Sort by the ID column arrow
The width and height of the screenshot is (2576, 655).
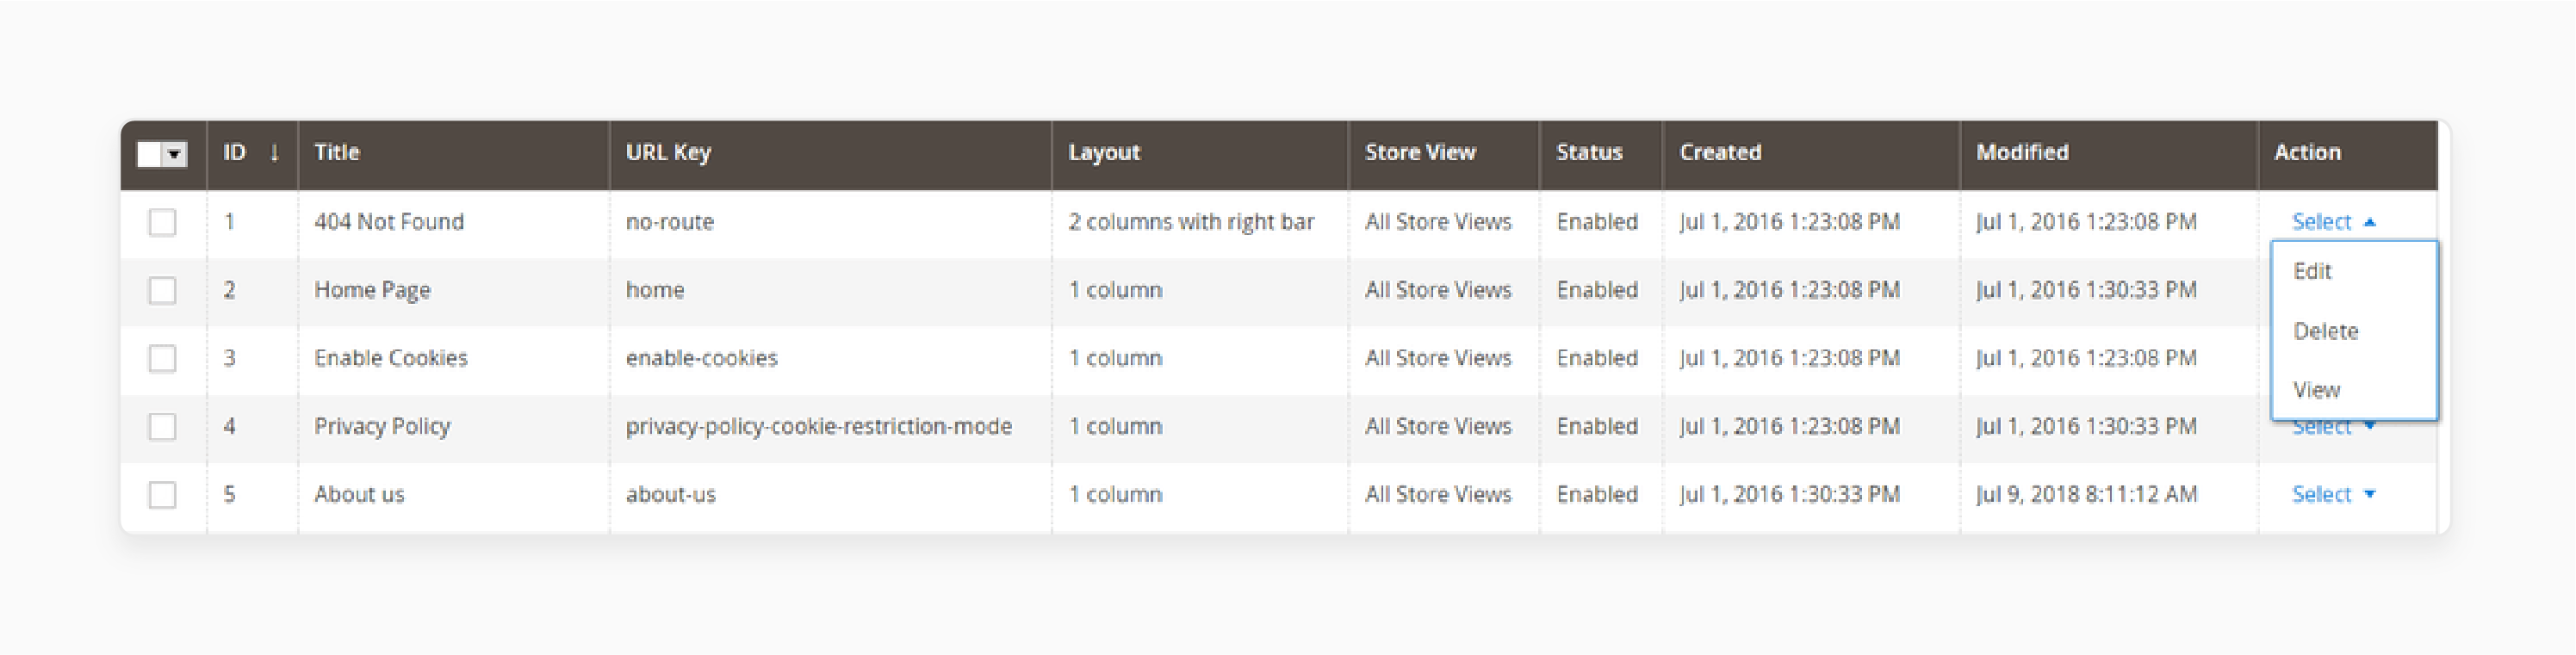click(274, 153)
